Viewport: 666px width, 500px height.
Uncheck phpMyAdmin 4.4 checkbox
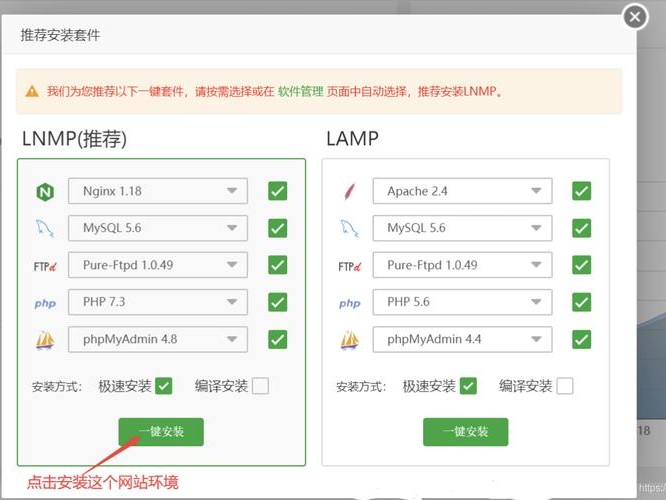581,339
